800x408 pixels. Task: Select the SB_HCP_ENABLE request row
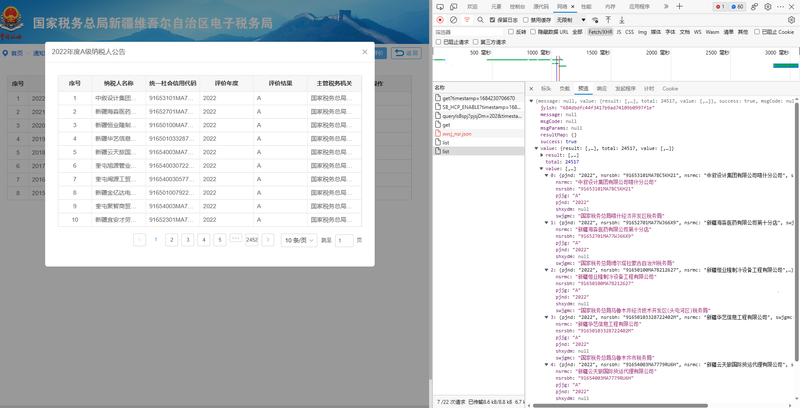[479, 107]
